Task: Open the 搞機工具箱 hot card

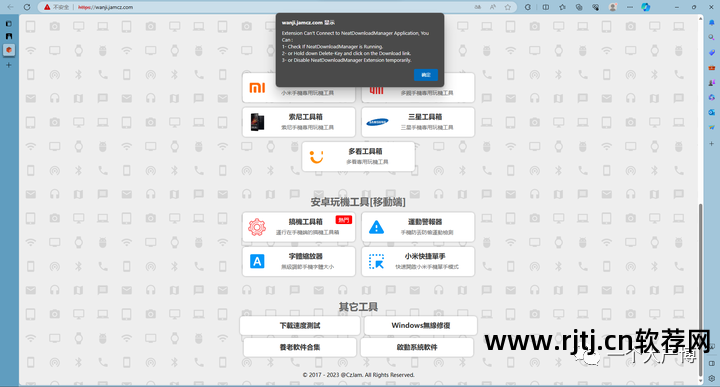Action: coord(298,227)
